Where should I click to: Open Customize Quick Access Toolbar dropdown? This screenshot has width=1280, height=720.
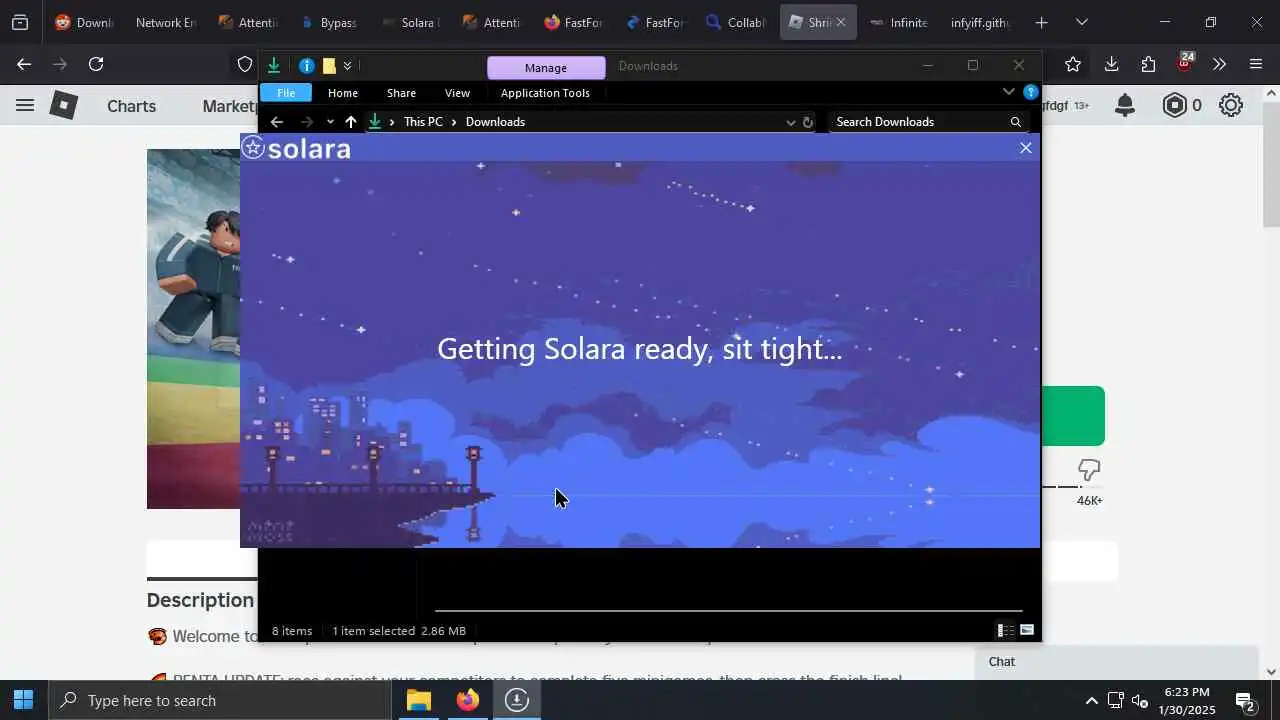click(x=347, y=66)
